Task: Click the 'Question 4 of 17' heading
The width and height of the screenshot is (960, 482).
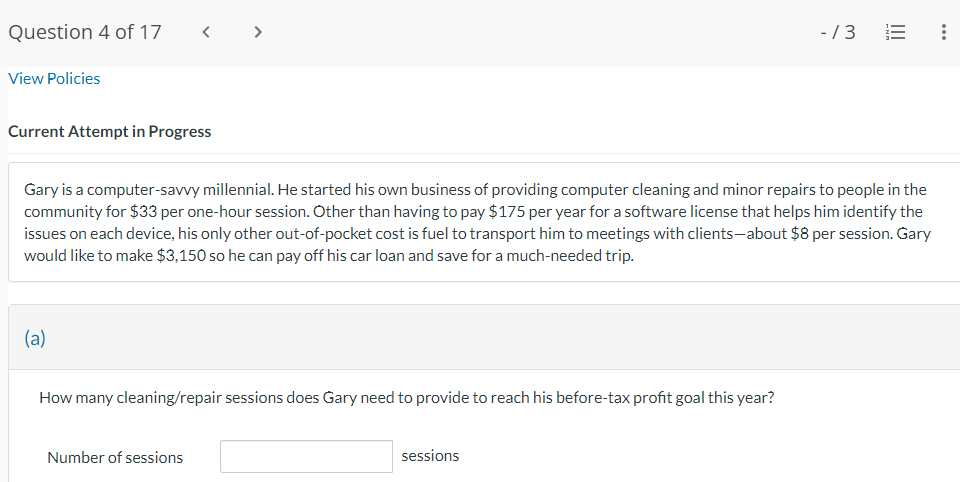Action: pyautogui.click(x=85, y=32)
